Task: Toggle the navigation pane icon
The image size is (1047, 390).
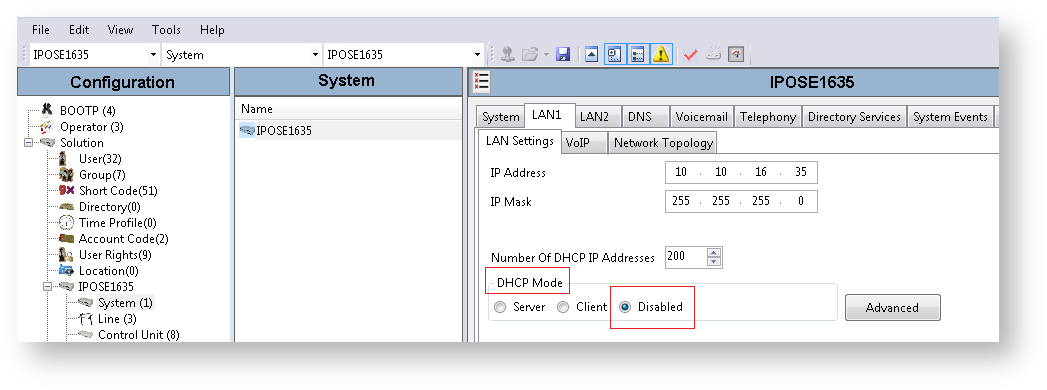Action: click(614, 55)
